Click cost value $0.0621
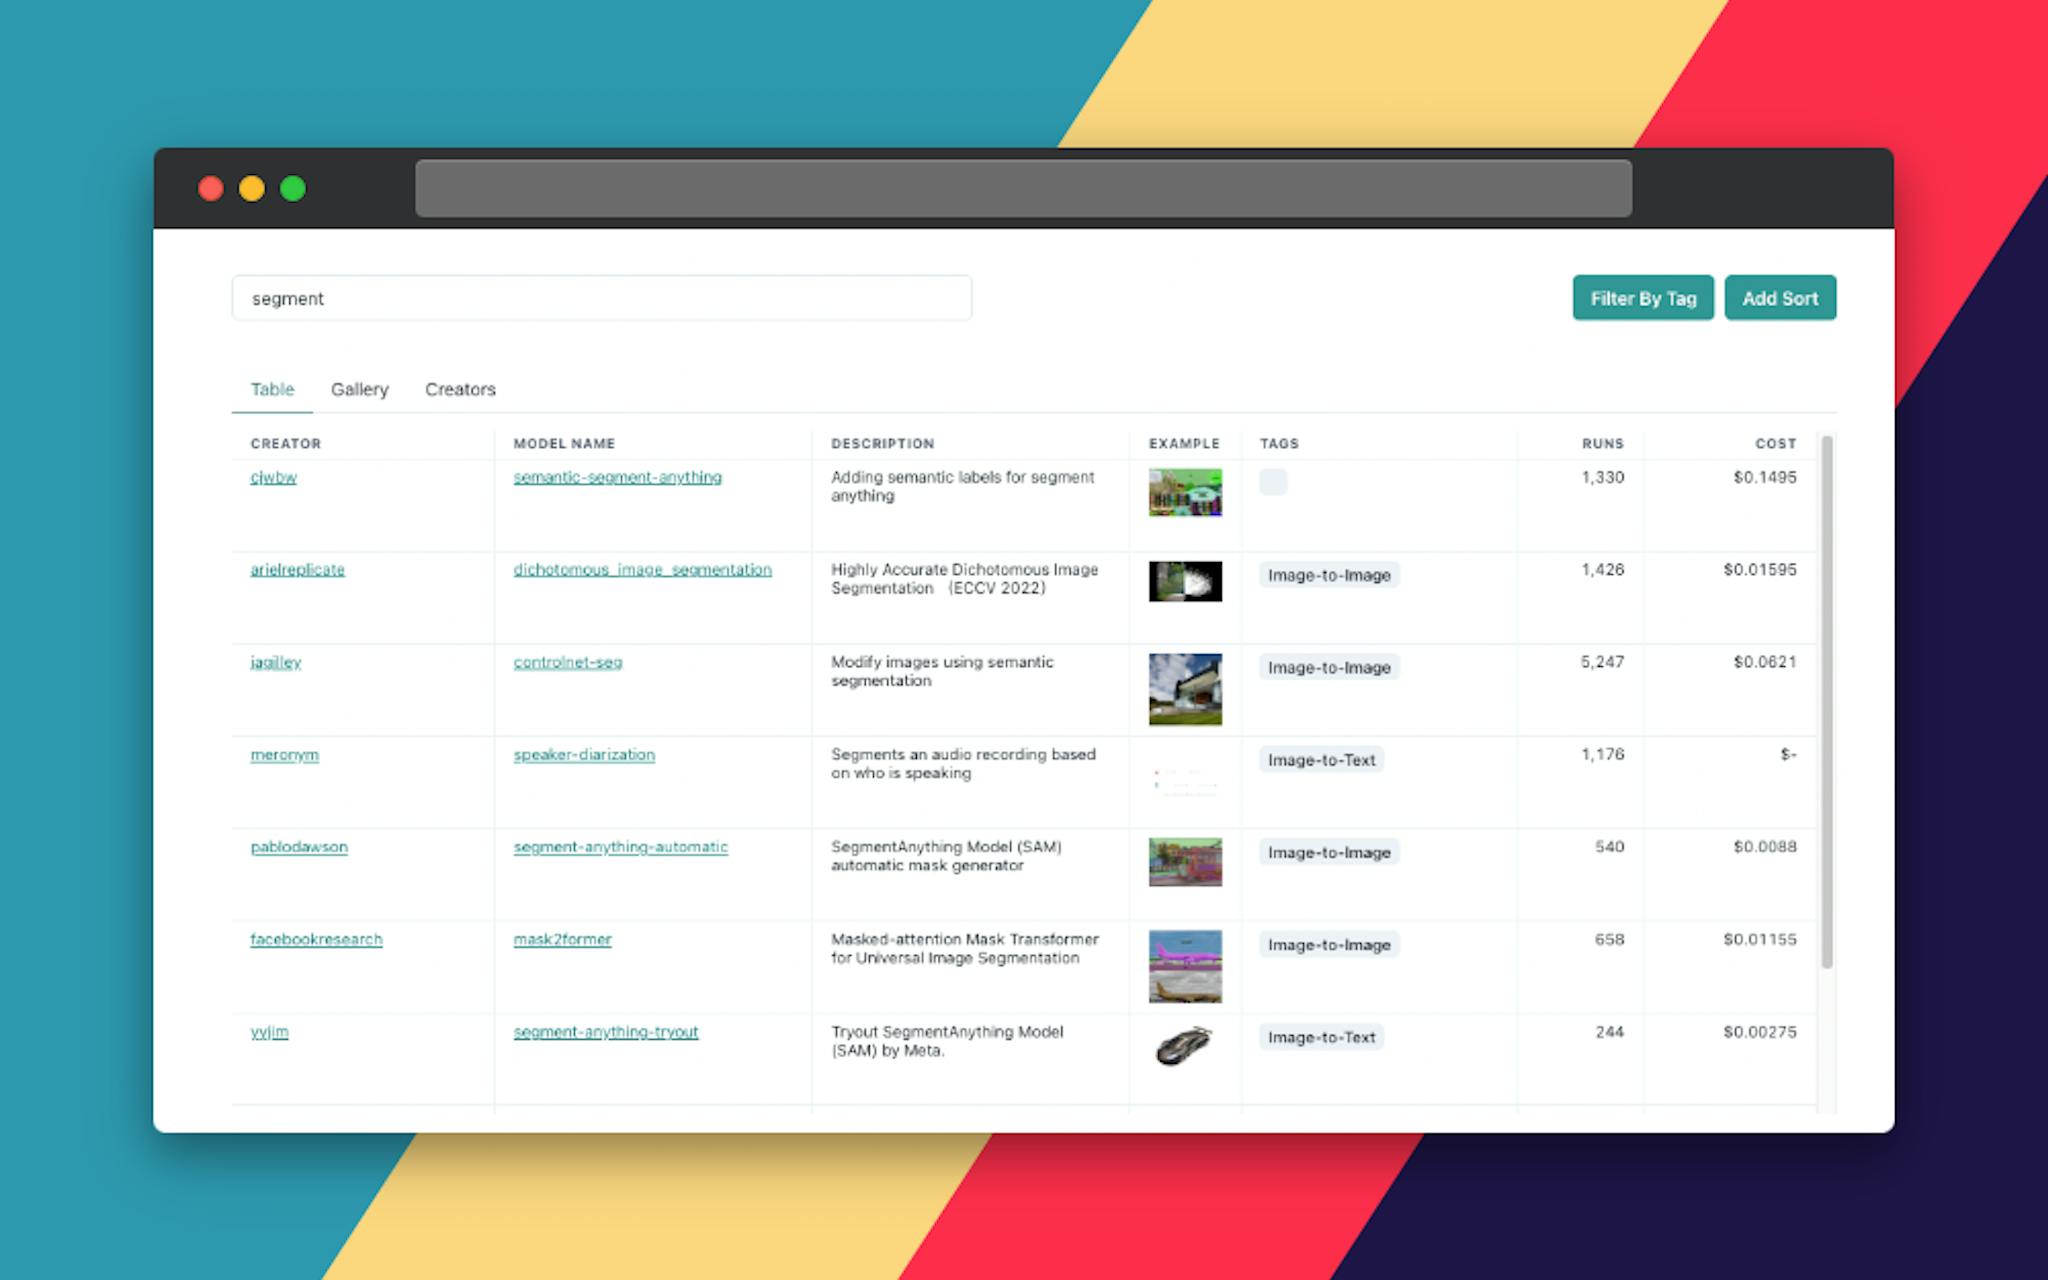The height and width of the screenshot is (1280, 2048). 1765,662
